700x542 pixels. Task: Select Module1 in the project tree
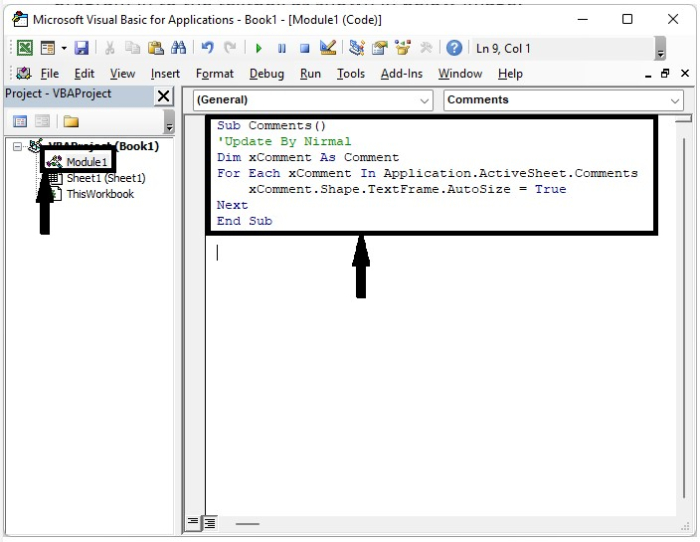87,162
